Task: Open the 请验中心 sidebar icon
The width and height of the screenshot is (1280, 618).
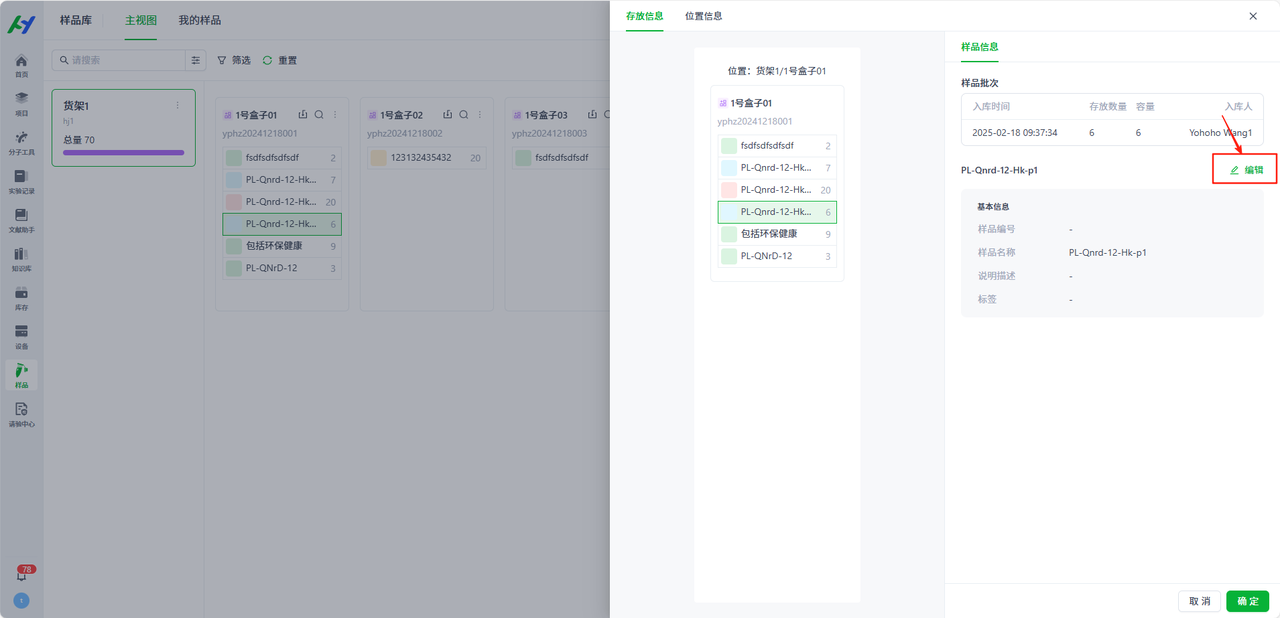Action: click(21, 414)
